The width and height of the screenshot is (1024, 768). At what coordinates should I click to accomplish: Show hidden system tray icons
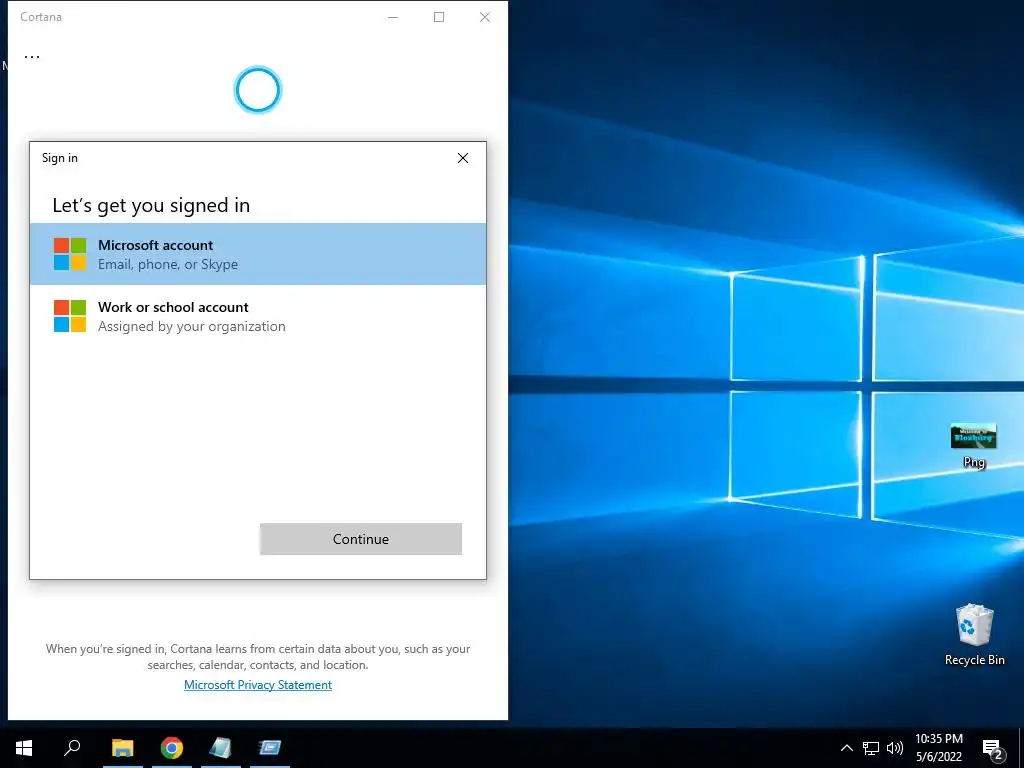tap(846, 748)
